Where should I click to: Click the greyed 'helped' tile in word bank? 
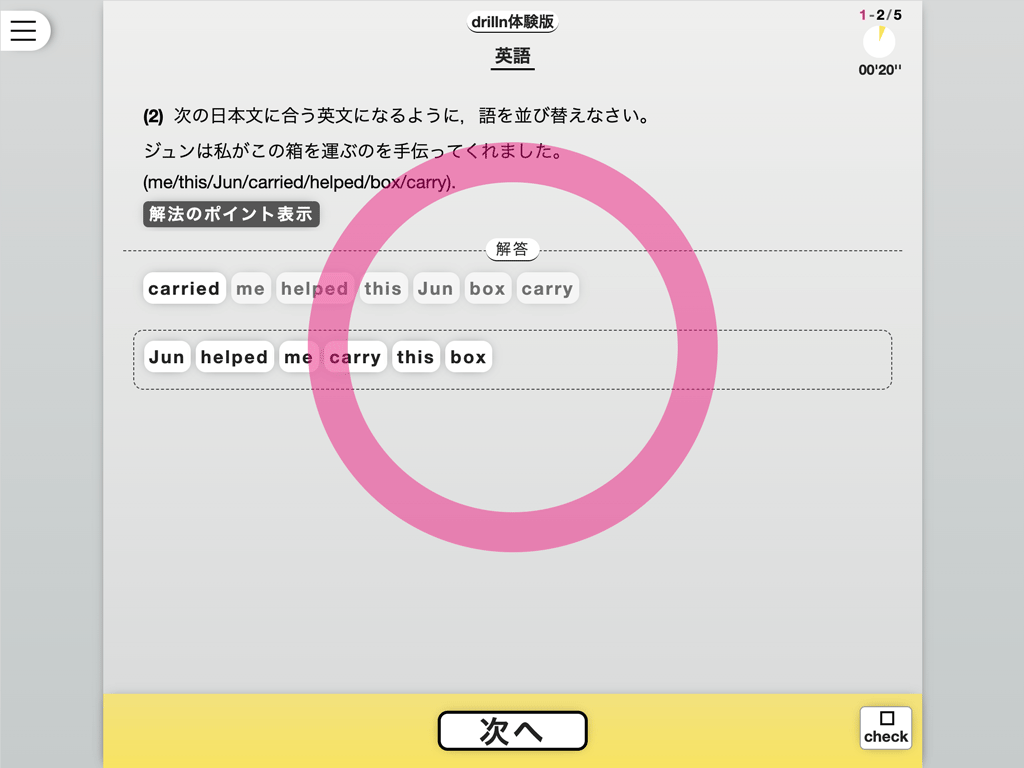[314, 289]
